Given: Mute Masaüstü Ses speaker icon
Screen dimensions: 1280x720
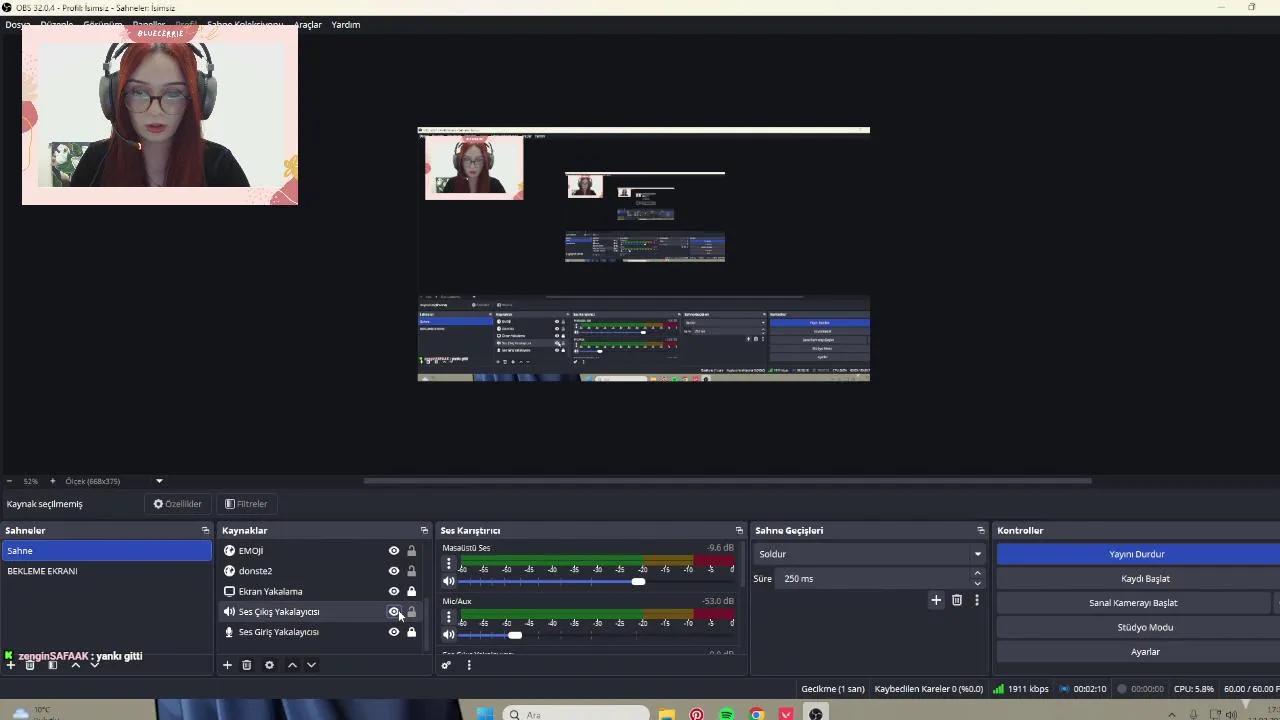Looking at the screenshot, I should (448, 581).
